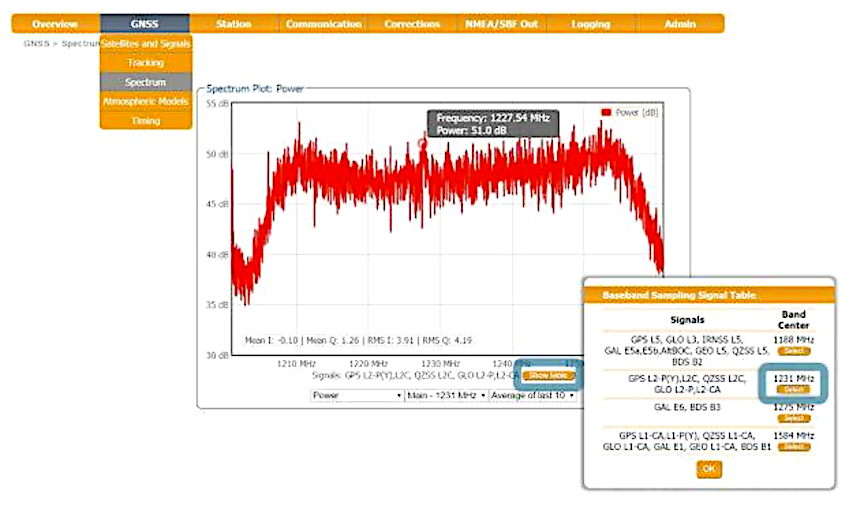Image resolution: width=864 pixels, height=506 pixels.
Task: Select Spectrum in the GNSS submenu
Action: click(x=145, y=82)
